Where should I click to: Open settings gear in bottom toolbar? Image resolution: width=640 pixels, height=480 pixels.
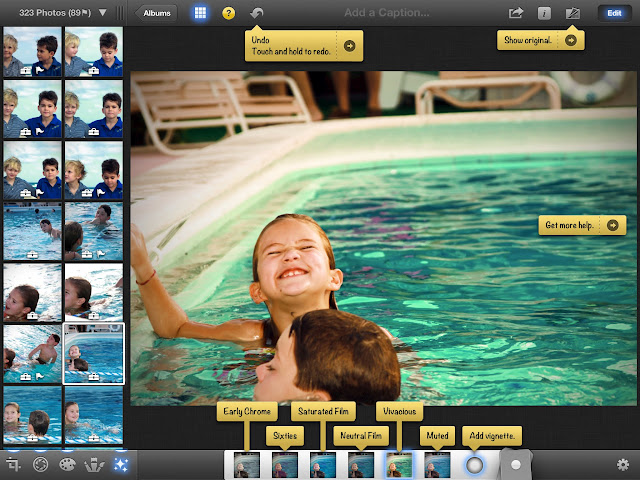point(623,465)
